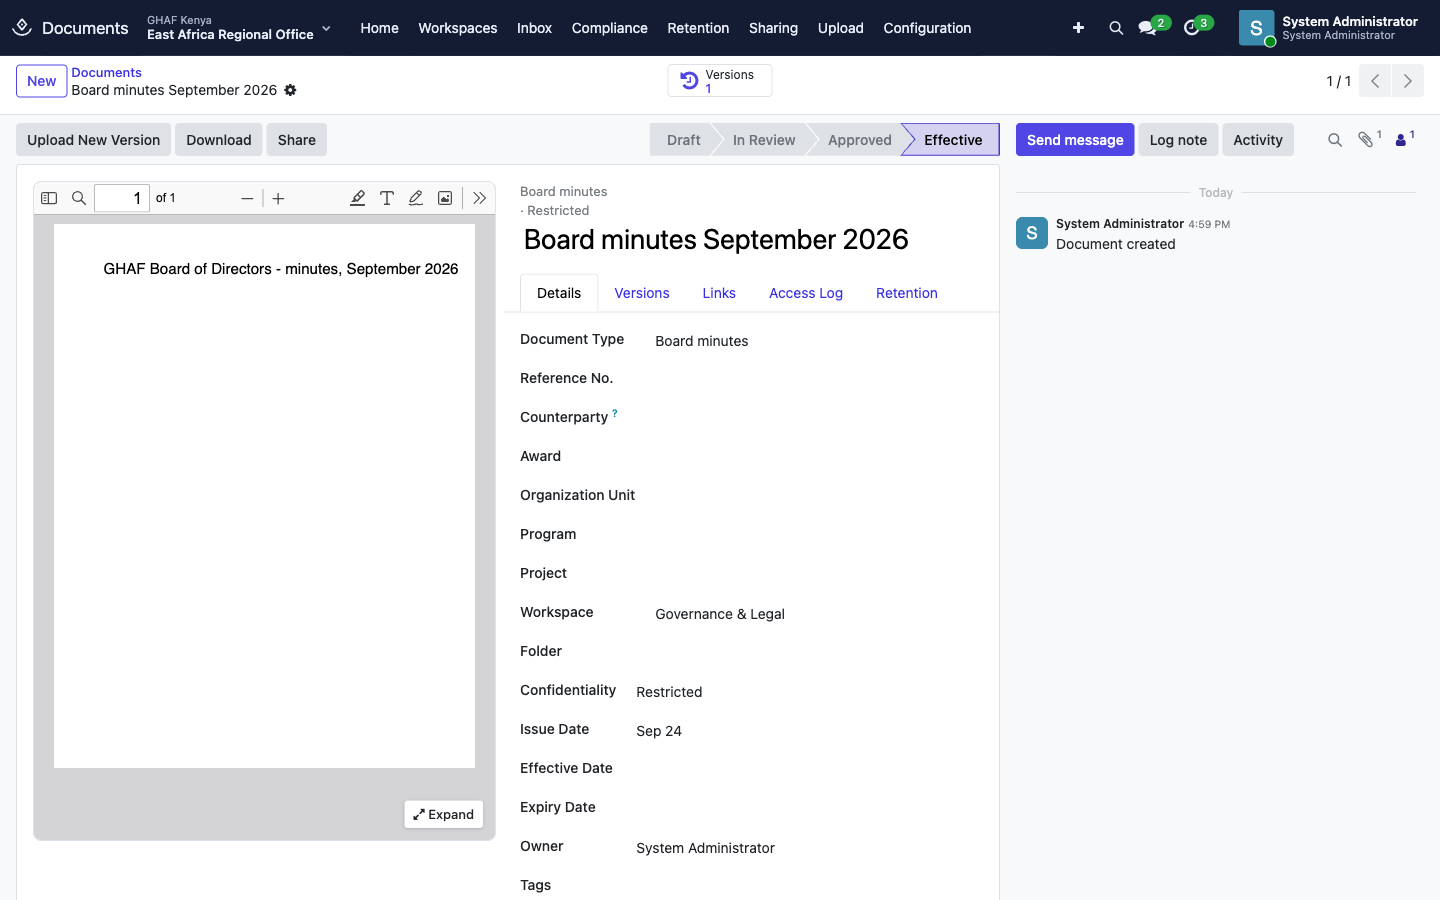Select the PDF add image tool
The height and width of the screenshot is (900, 1440).
pos(445,198)
